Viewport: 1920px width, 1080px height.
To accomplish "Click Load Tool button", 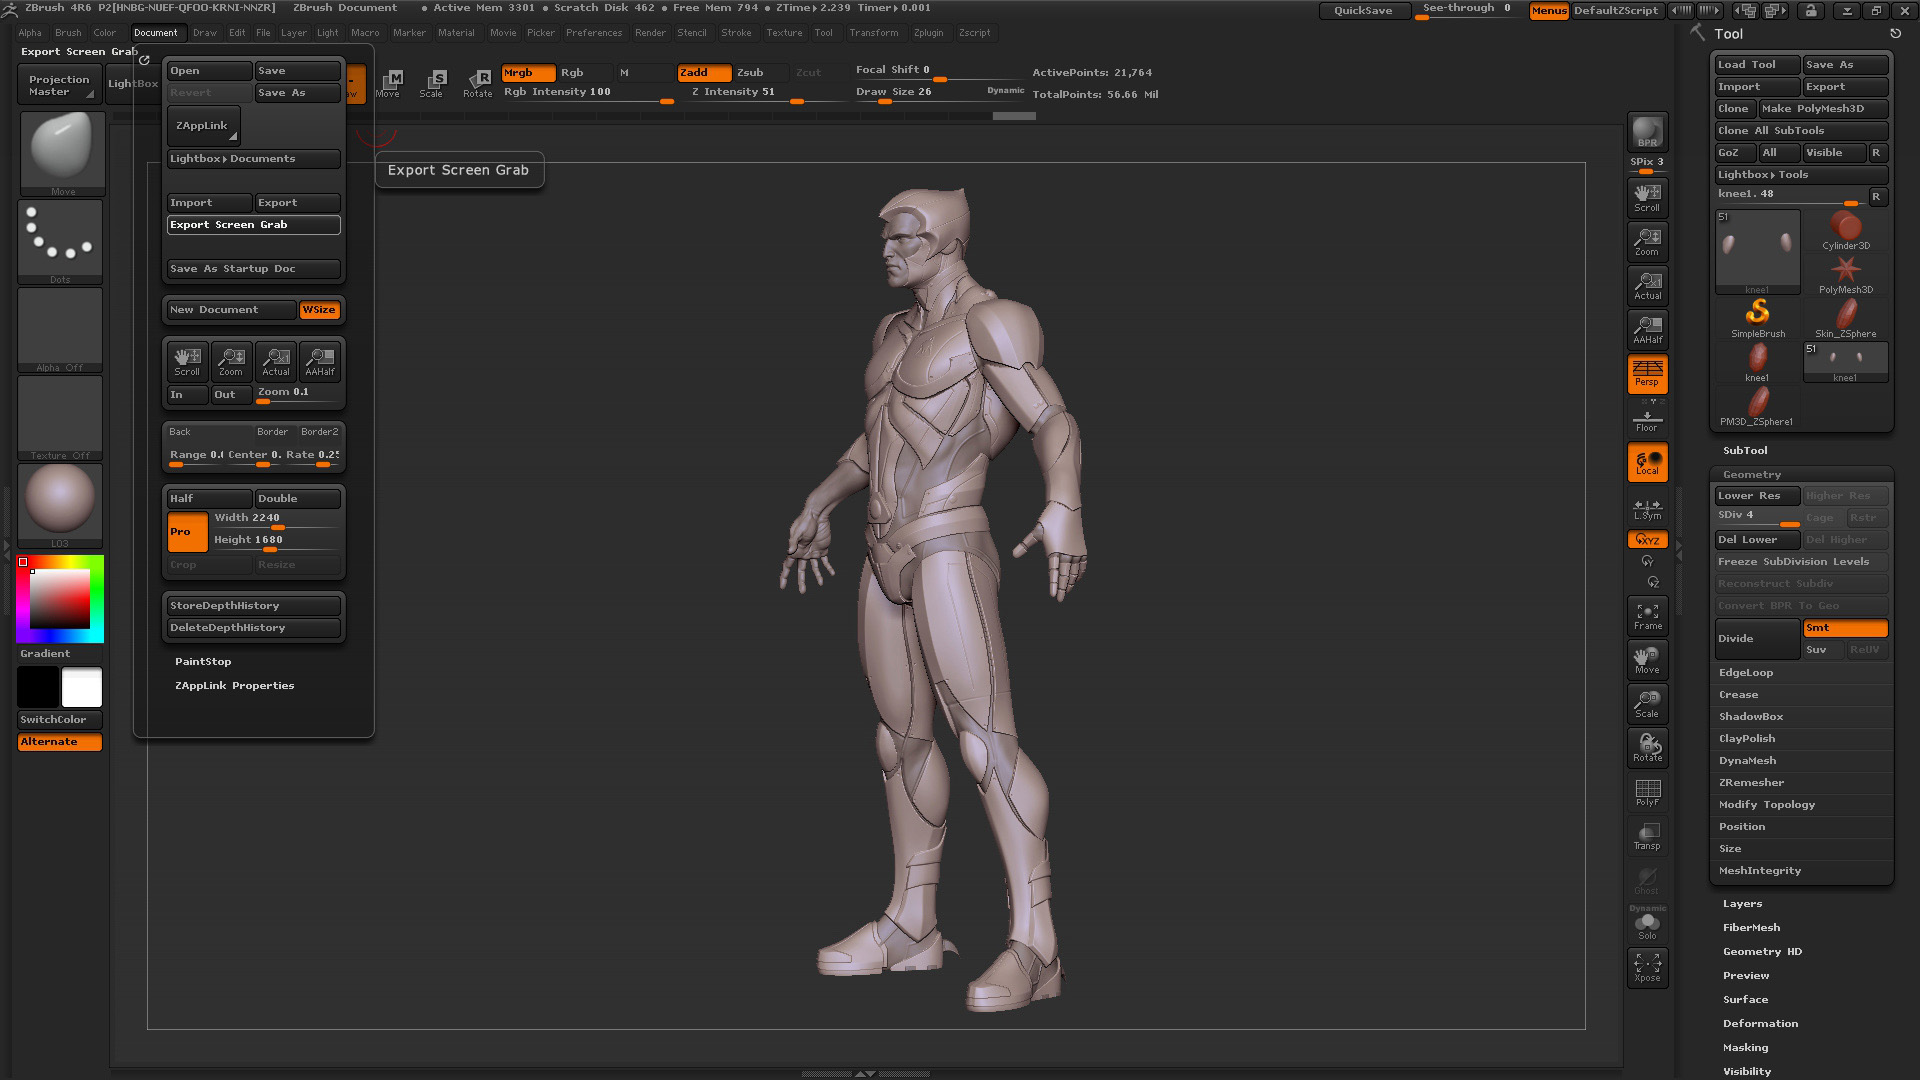I will pos(1757,65).
